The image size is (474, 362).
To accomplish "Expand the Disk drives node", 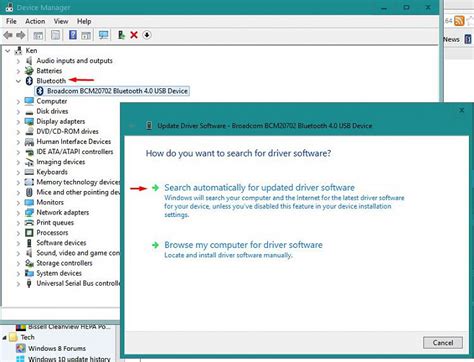I will (18, 111).
